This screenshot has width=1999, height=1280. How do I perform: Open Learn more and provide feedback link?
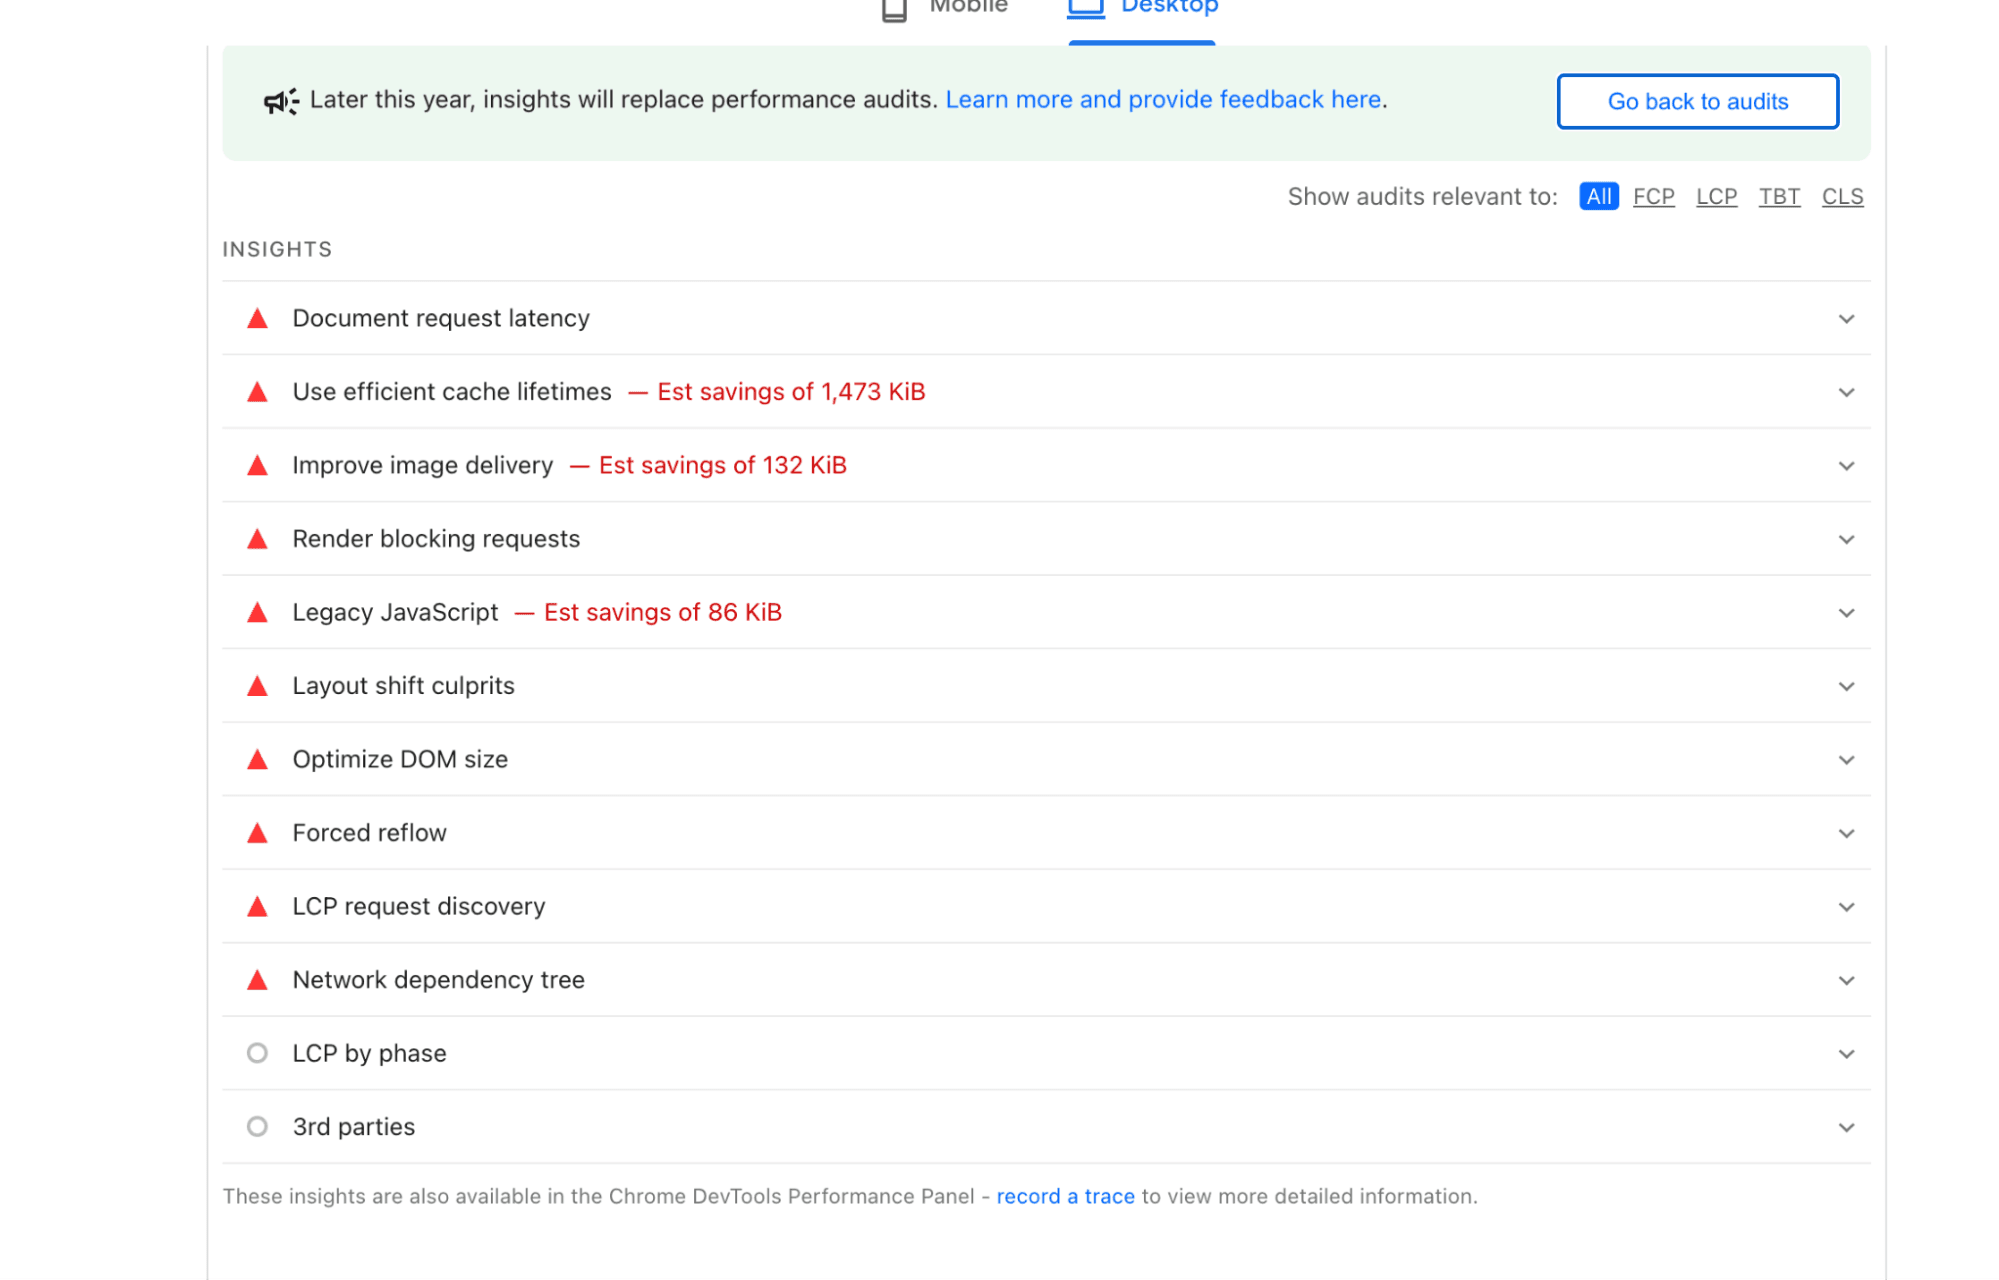click(1163, 100)
